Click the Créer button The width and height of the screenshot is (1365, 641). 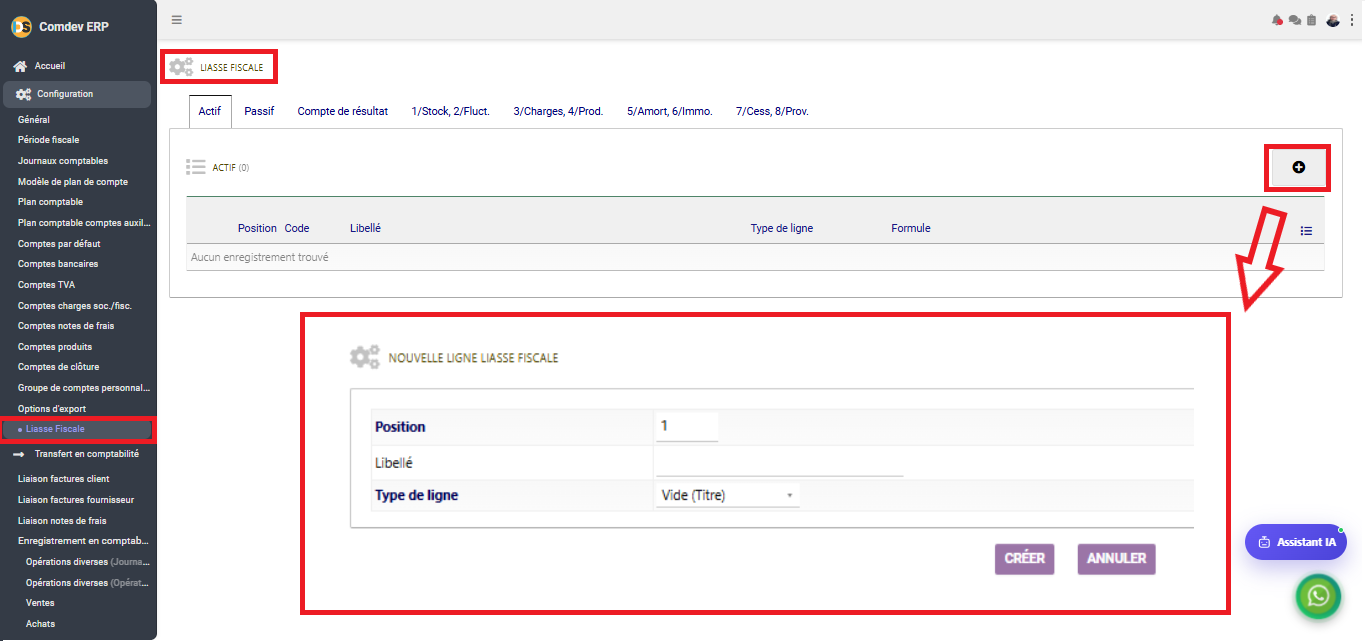coord(1024,559)
